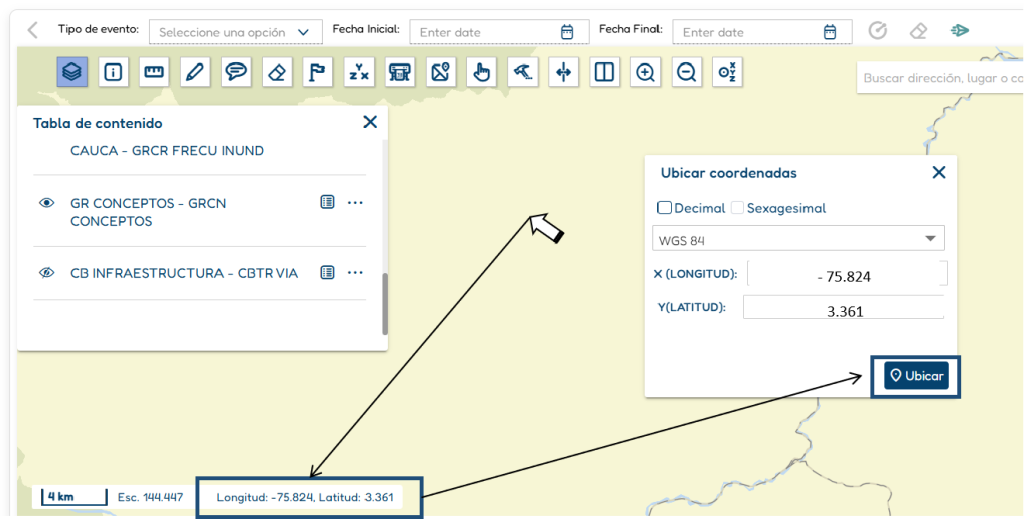Viewport: 1024px width, 519px height.
Task: Select CAUCA - GRCR FRECU INUND layer
Action: [167, 151]
